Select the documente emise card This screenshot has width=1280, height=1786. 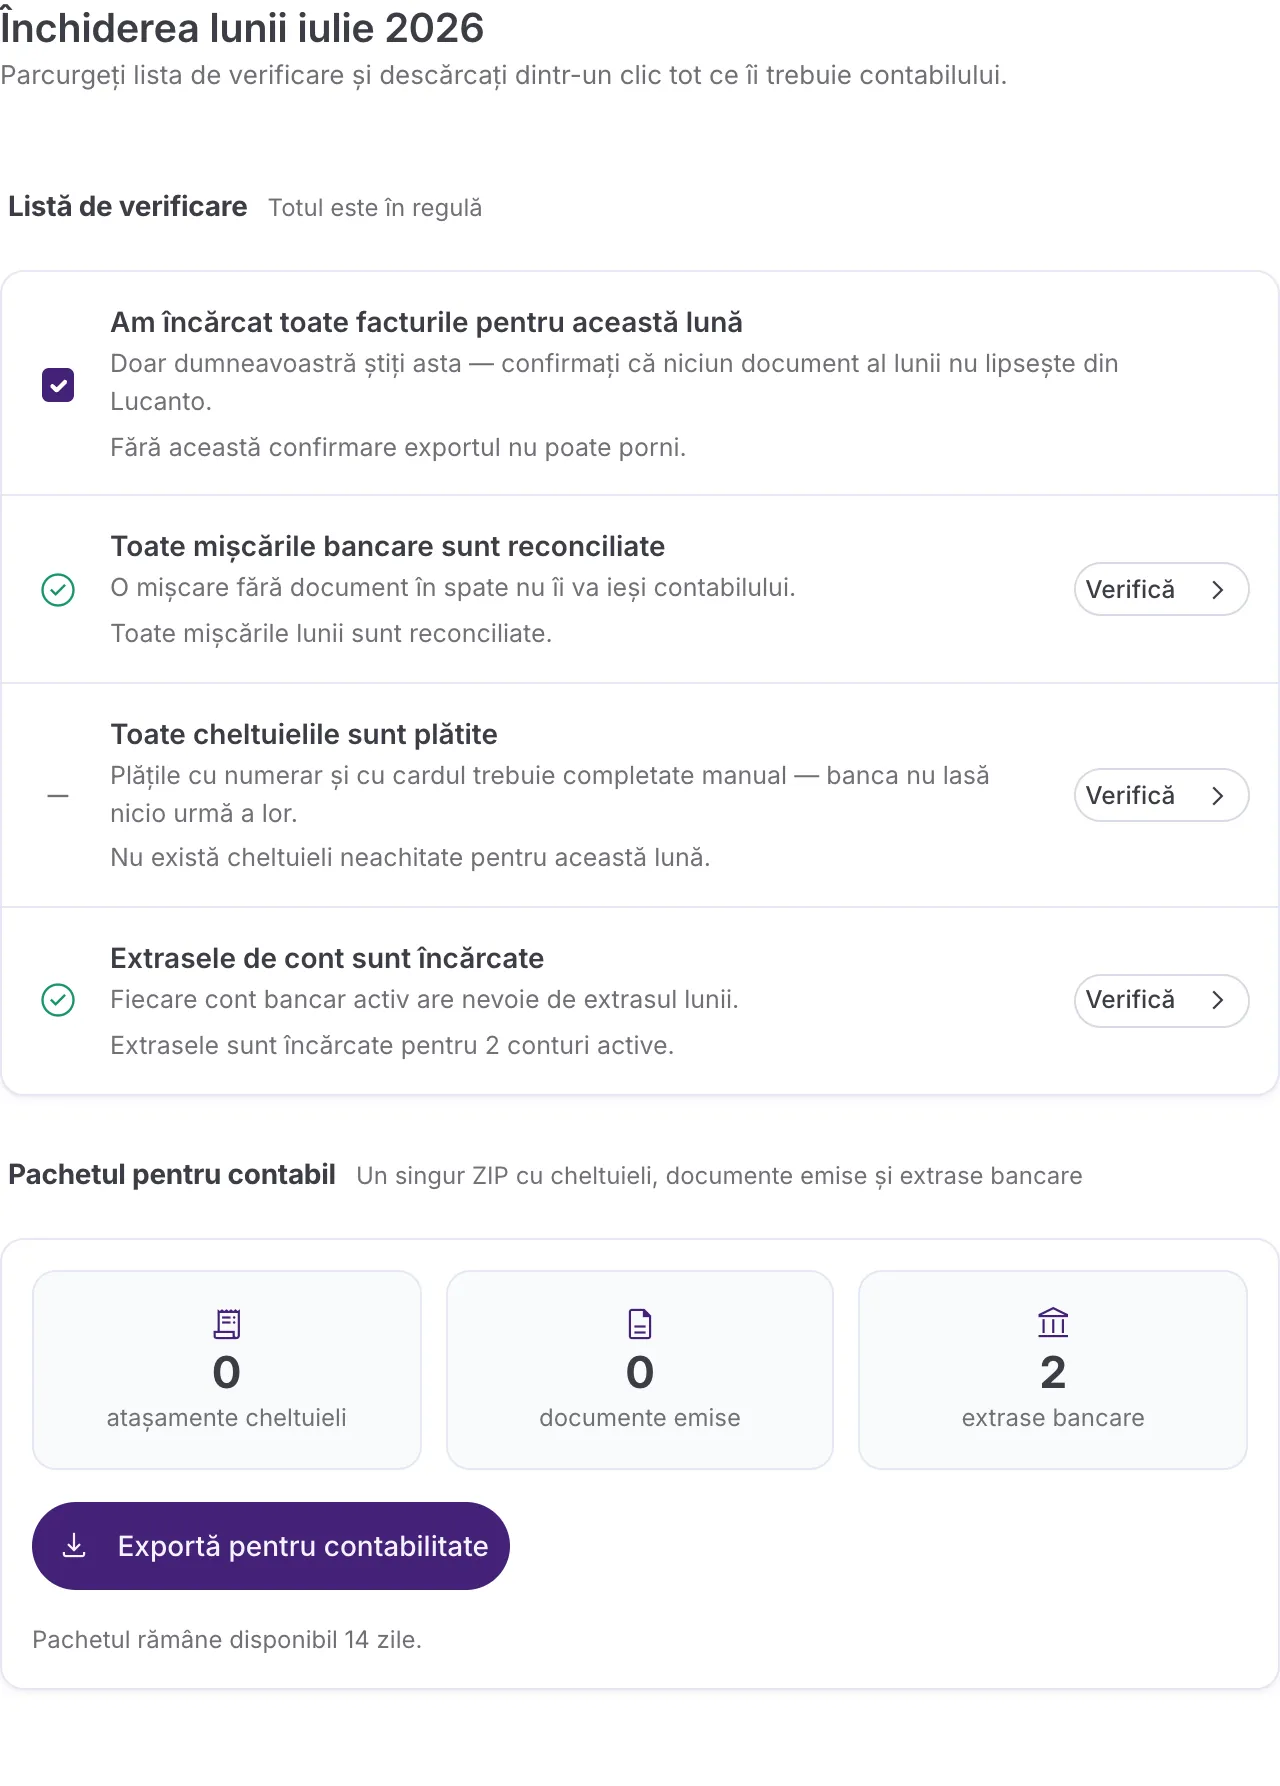coord(640,1370)
